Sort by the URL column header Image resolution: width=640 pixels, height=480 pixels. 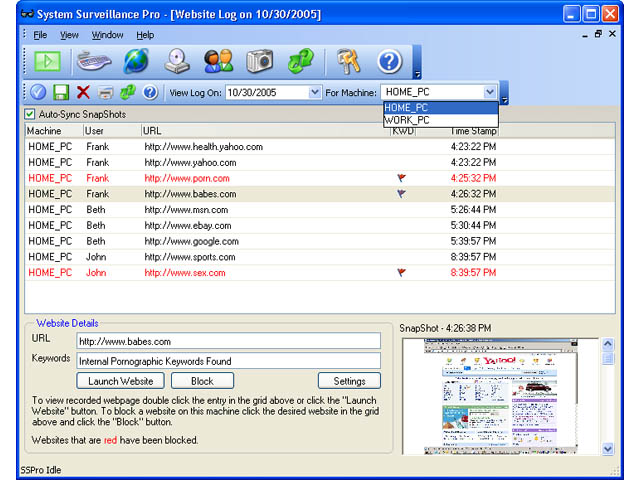265,131
